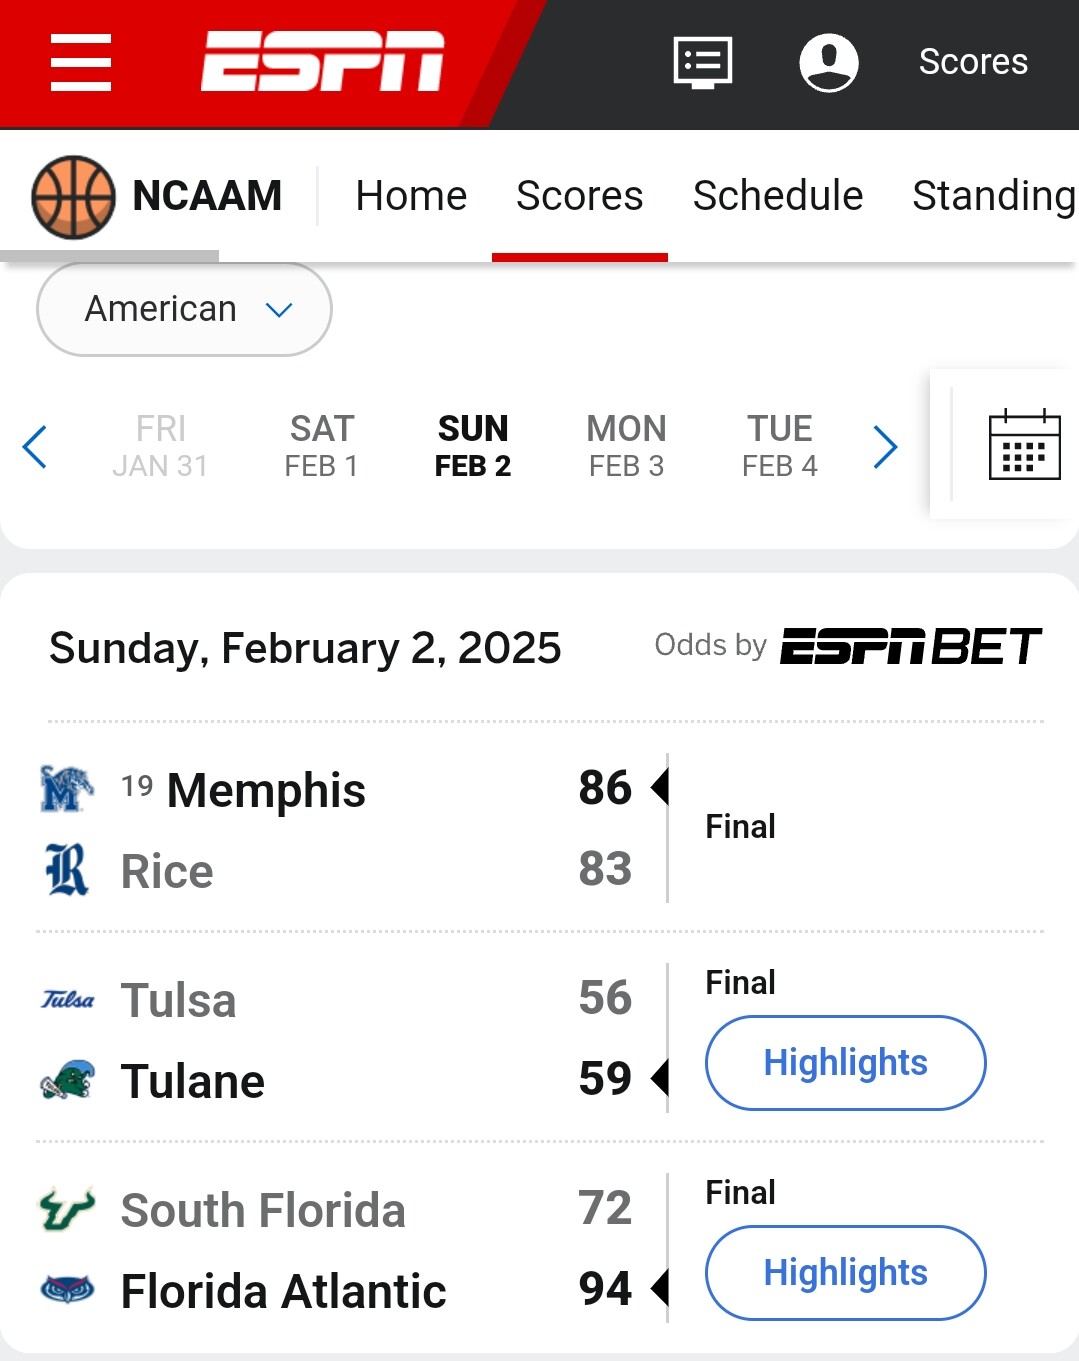Go to the Home tab
The image size is (1079, 1361).
(411, 196)
